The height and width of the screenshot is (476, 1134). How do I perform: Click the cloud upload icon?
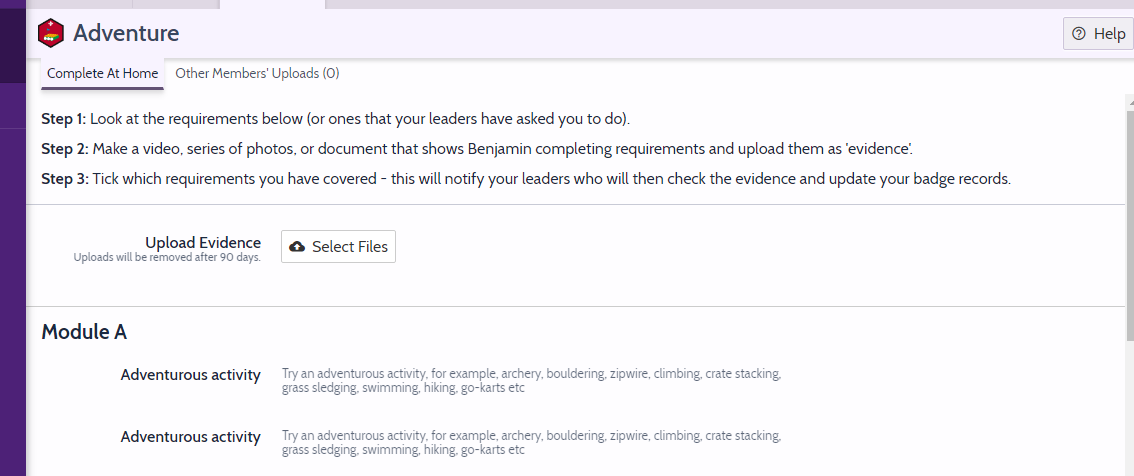297,247
